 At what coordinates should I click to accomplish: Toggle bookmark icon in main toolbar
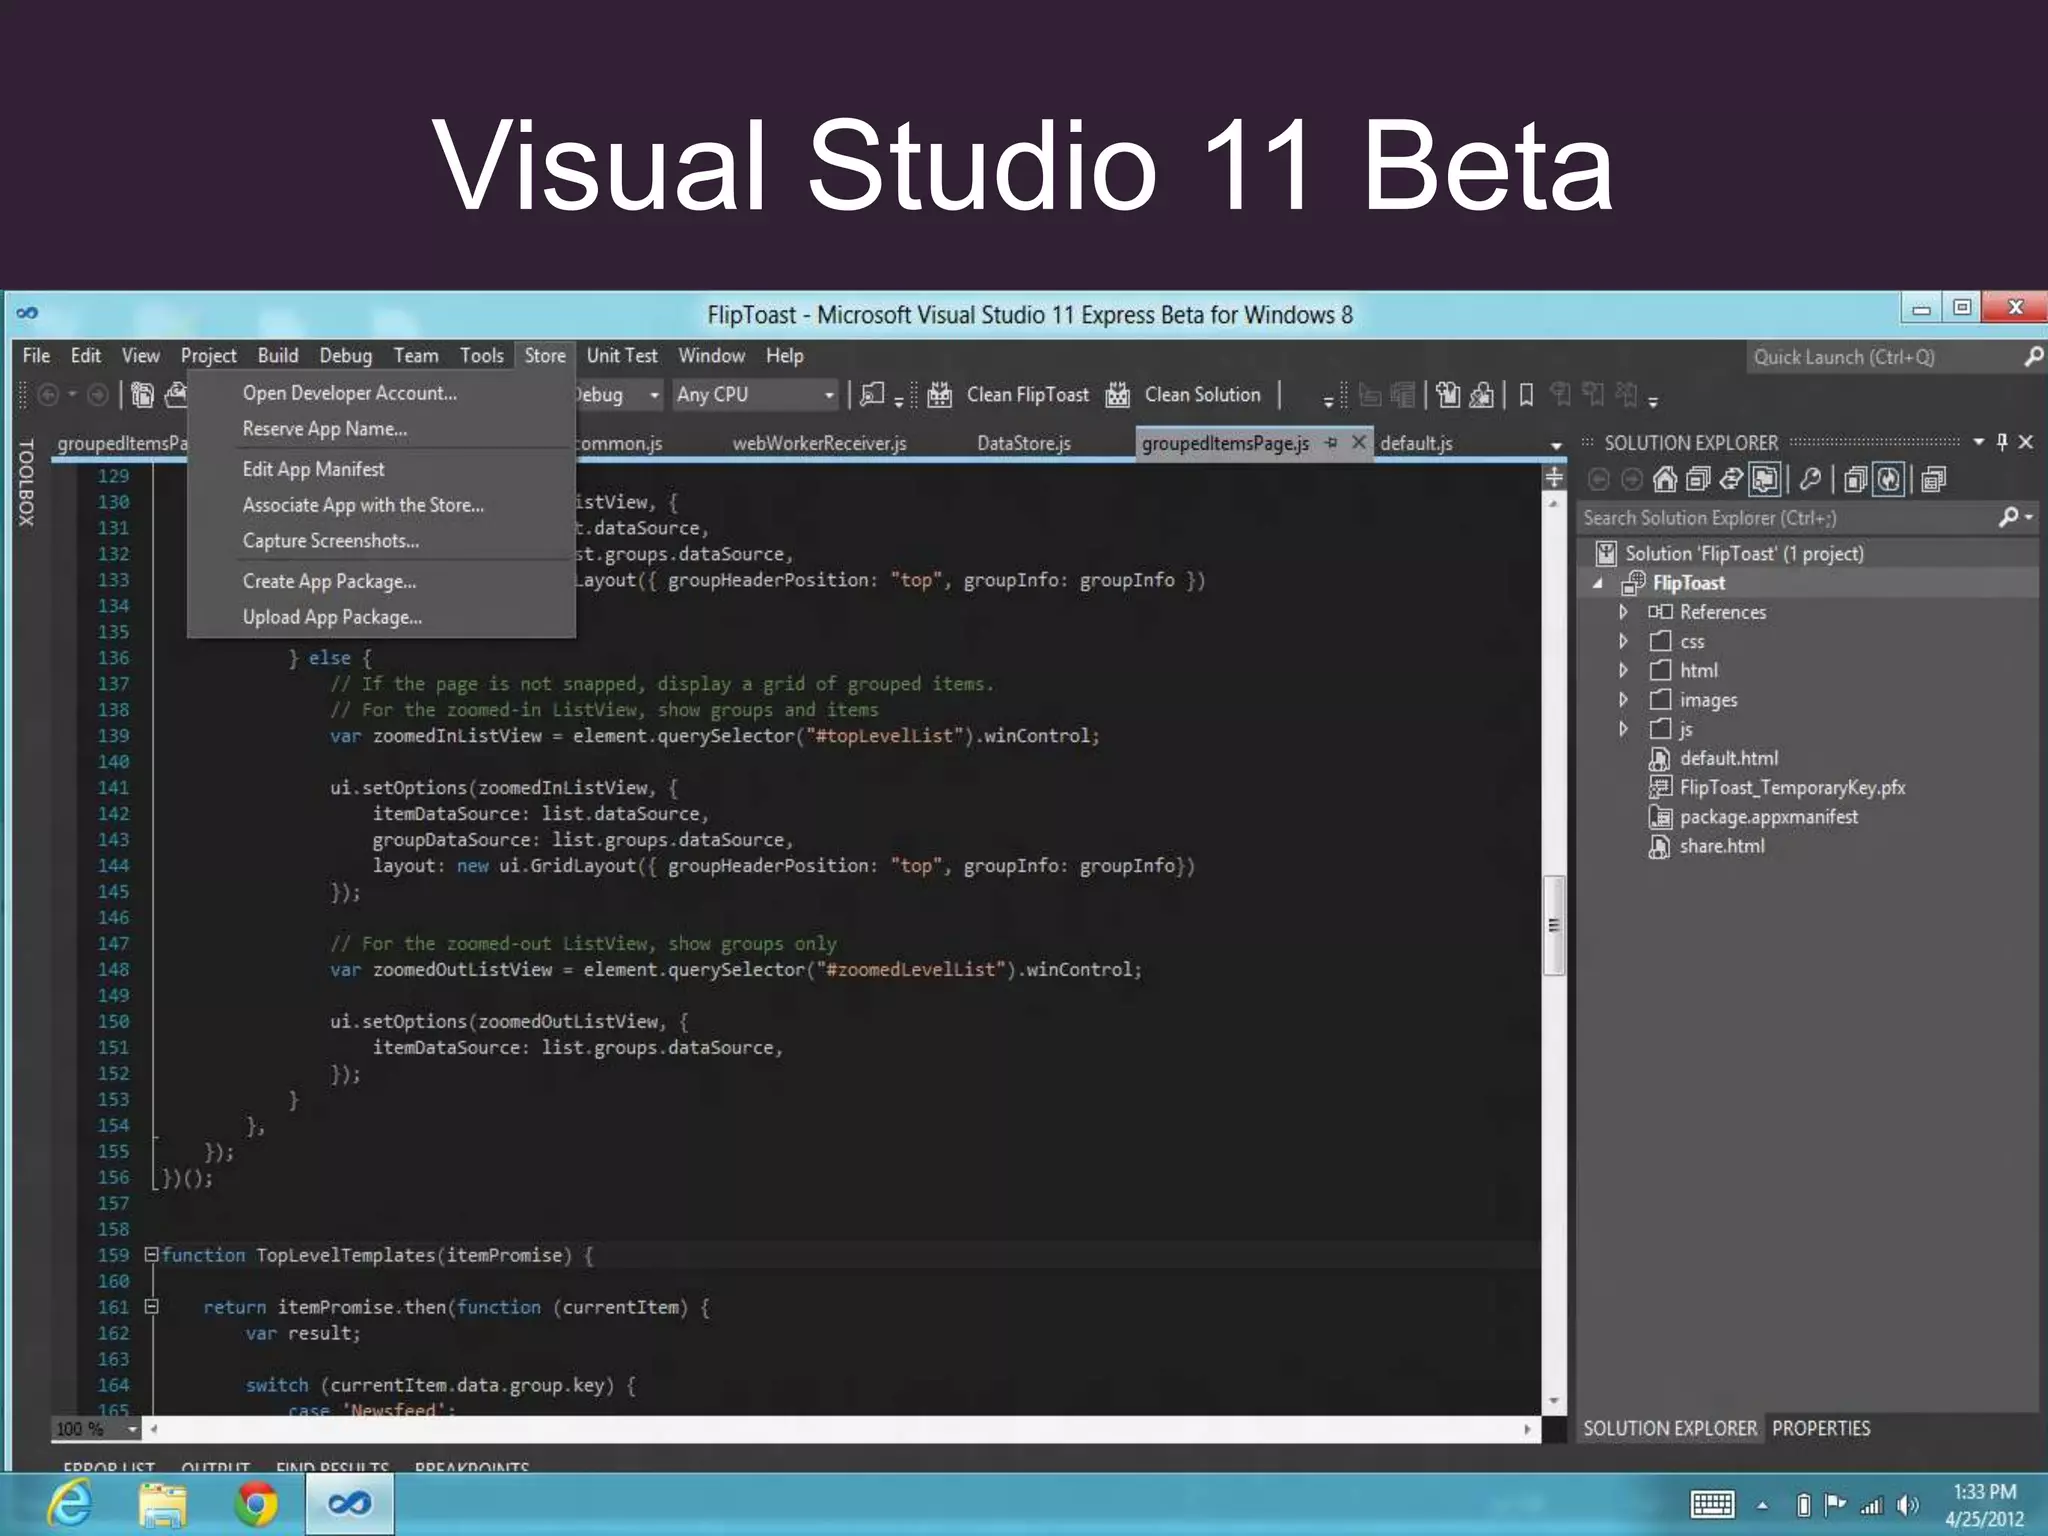point(1526,395)
